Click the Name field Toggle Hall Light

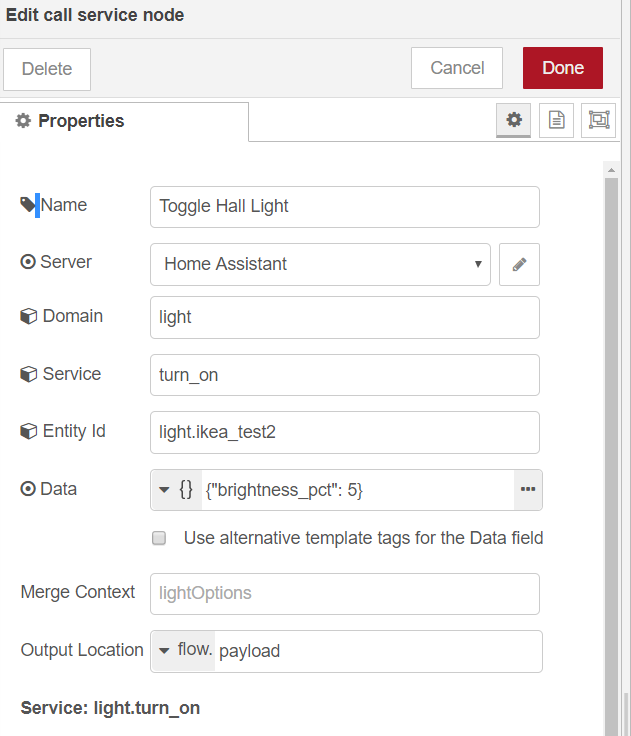[345, 207]
